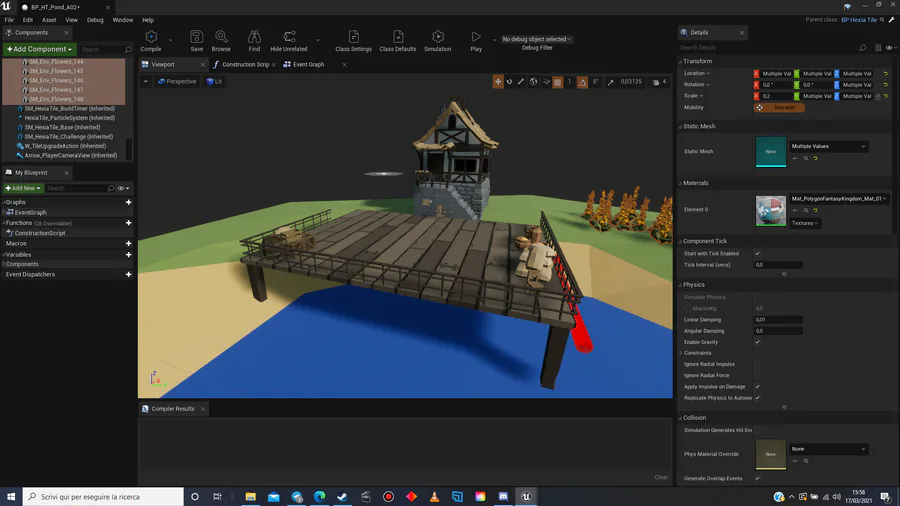Click the Play toolbar button

(476, 41)
